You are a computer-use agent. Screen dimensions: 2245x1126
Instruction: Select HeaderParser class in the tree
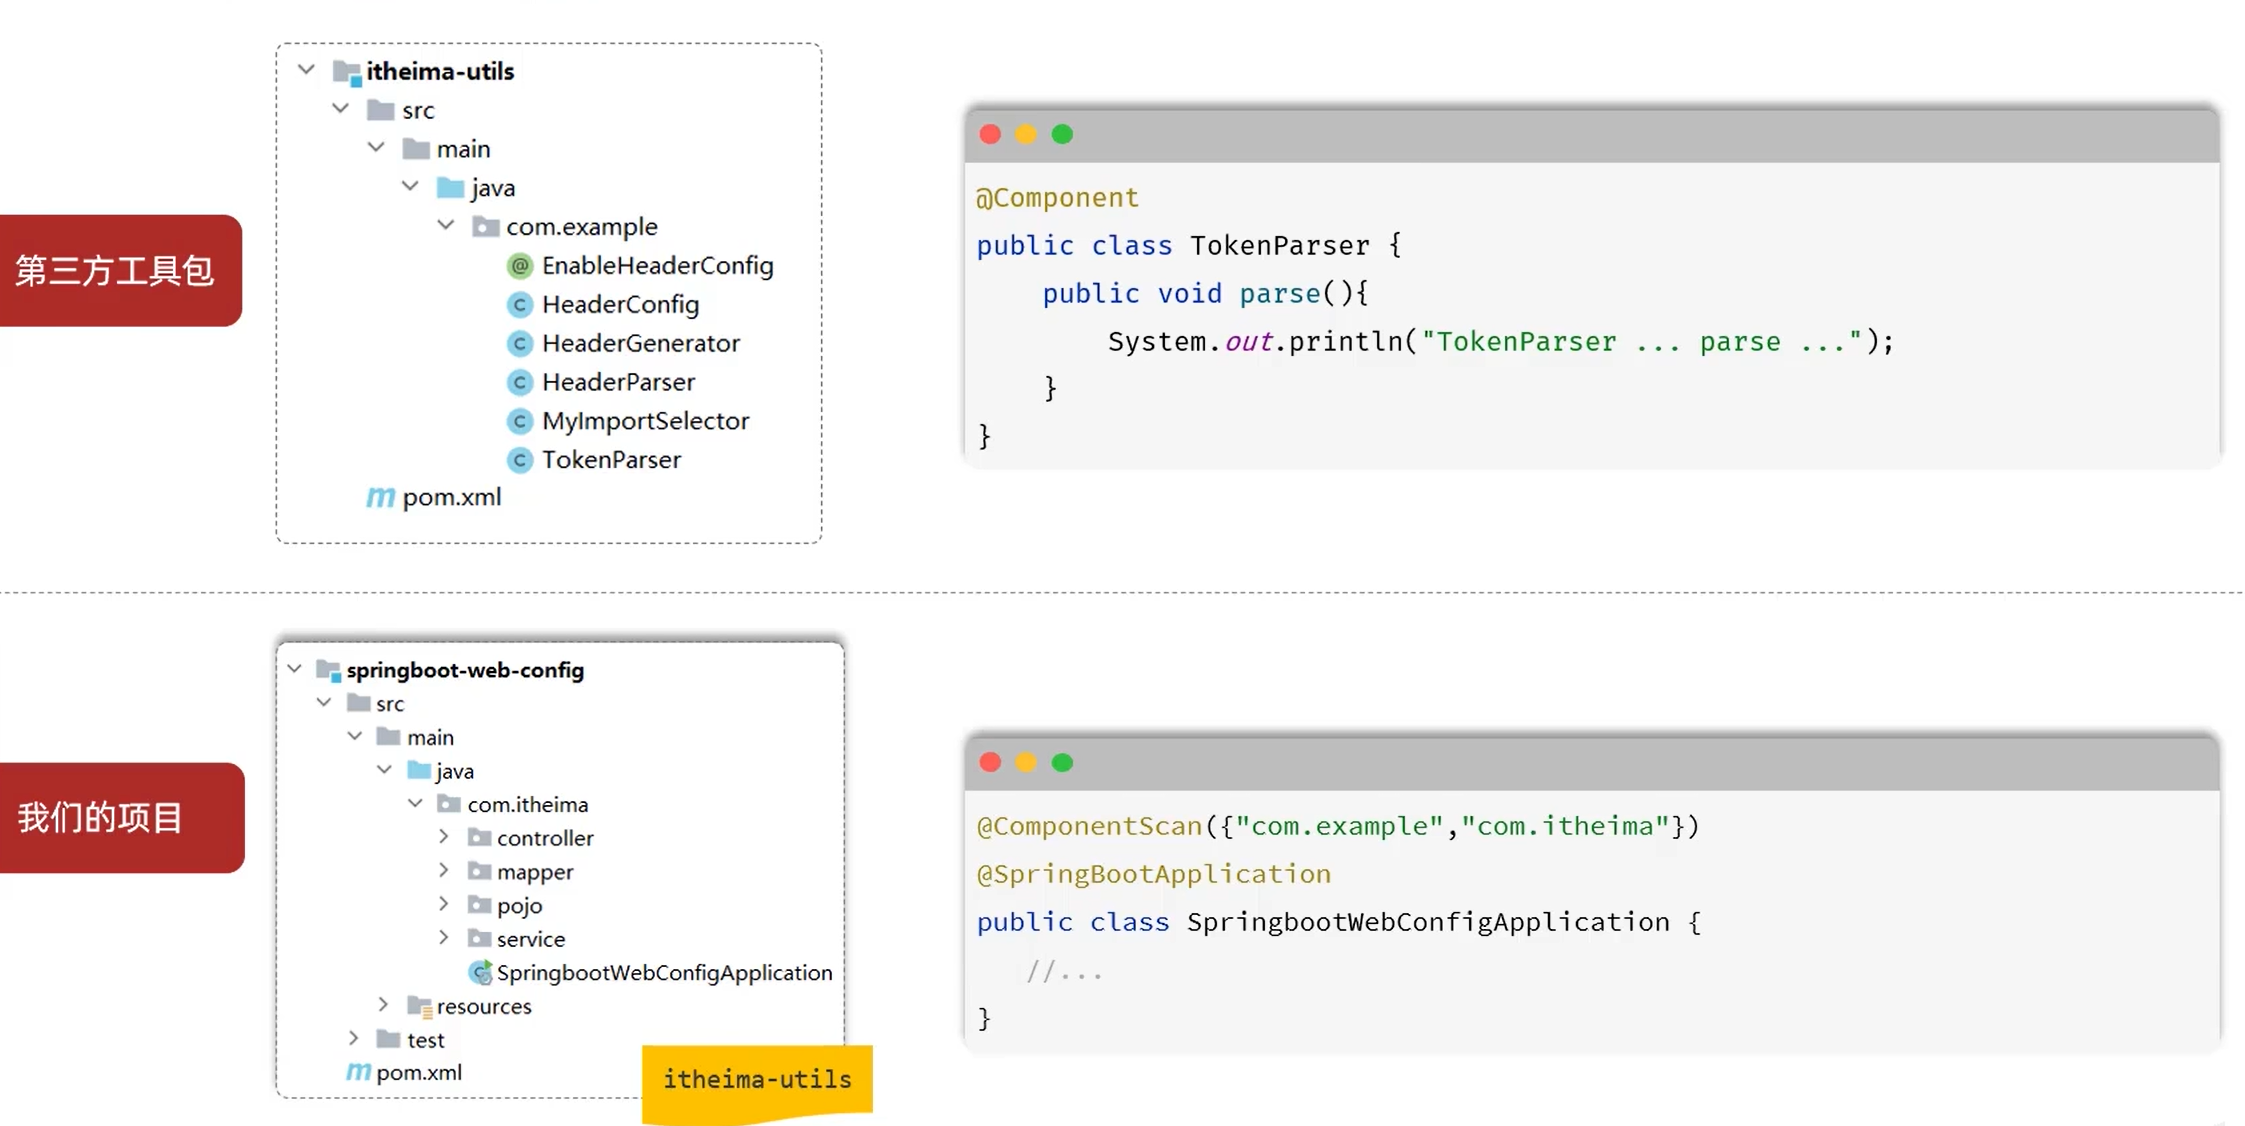618,383
